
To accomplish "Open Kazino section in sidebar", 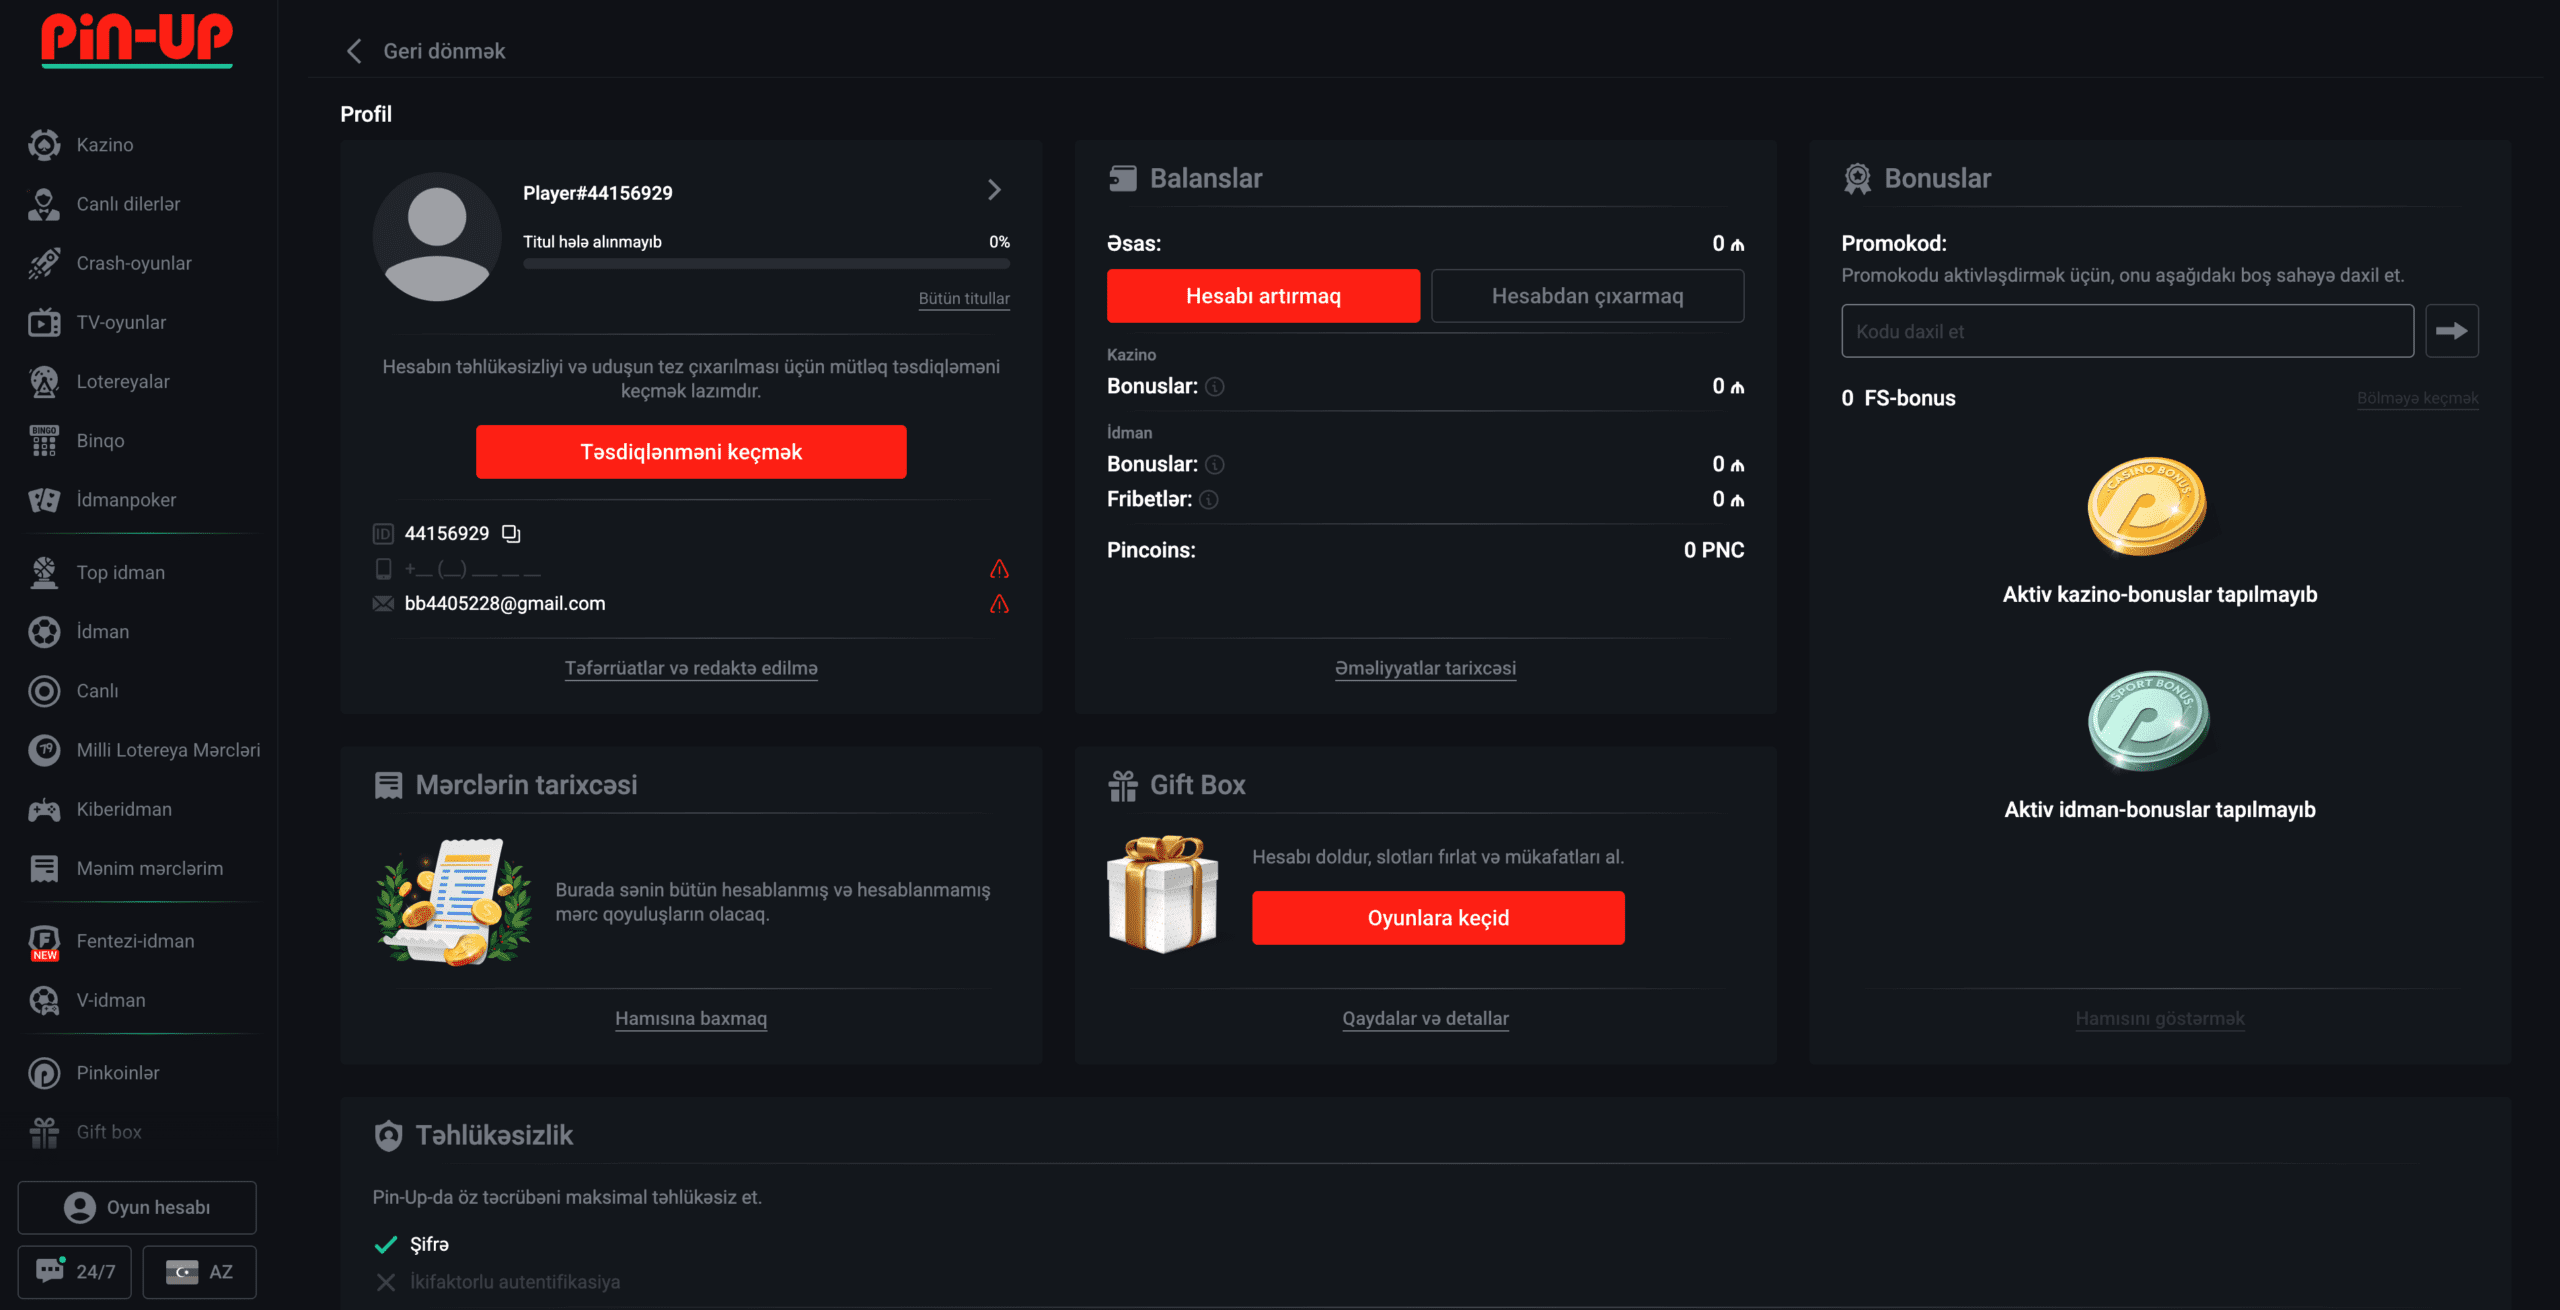I will [x=104, y=145].
